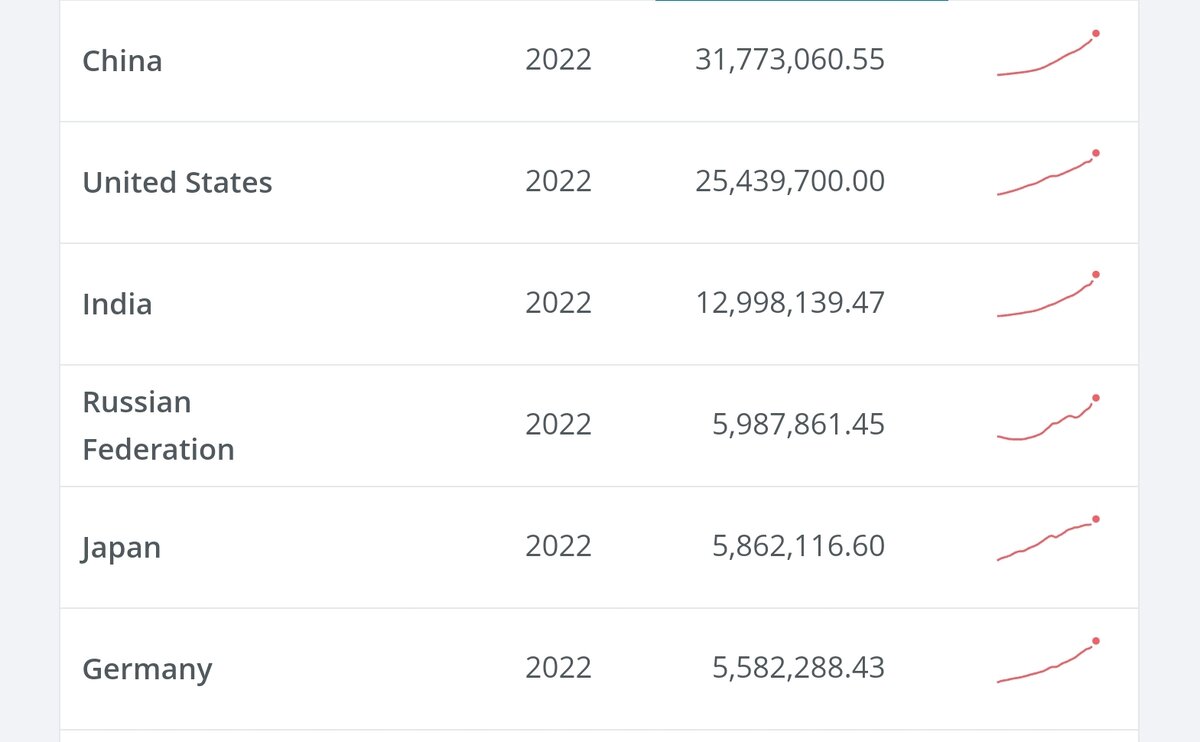This screenshot has width=1200, height=742.
Task: Select the 2022 year in Germany's row
Action: [x=558, y=668]
